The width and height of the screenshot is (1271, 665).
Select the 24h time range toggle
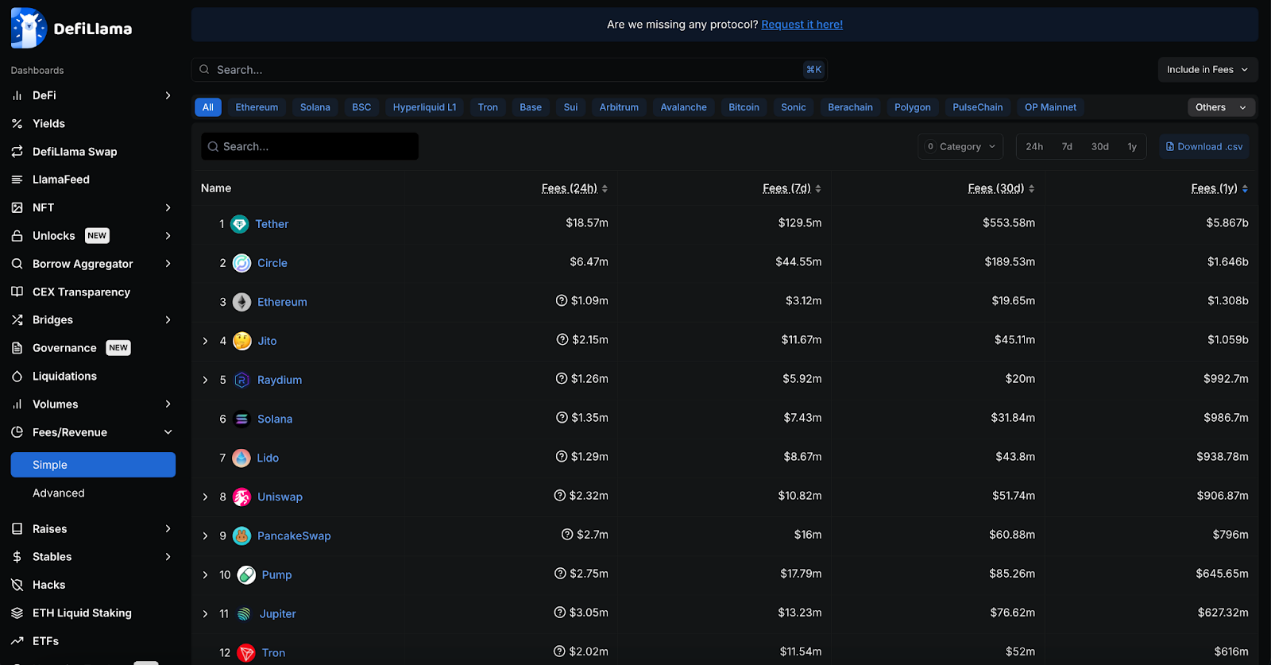[x=1034, y=147]
